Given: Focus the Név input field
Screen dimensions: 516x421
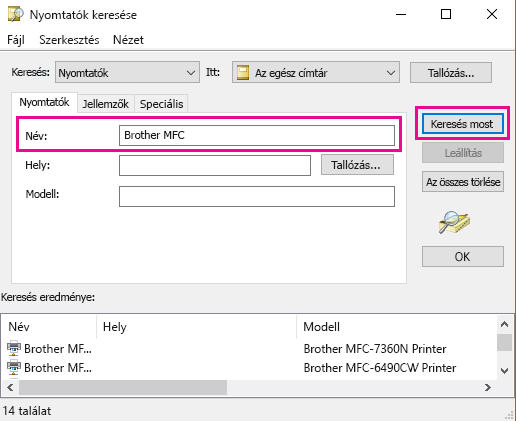Looking at the screenshot, I should [x=257, y=135].
